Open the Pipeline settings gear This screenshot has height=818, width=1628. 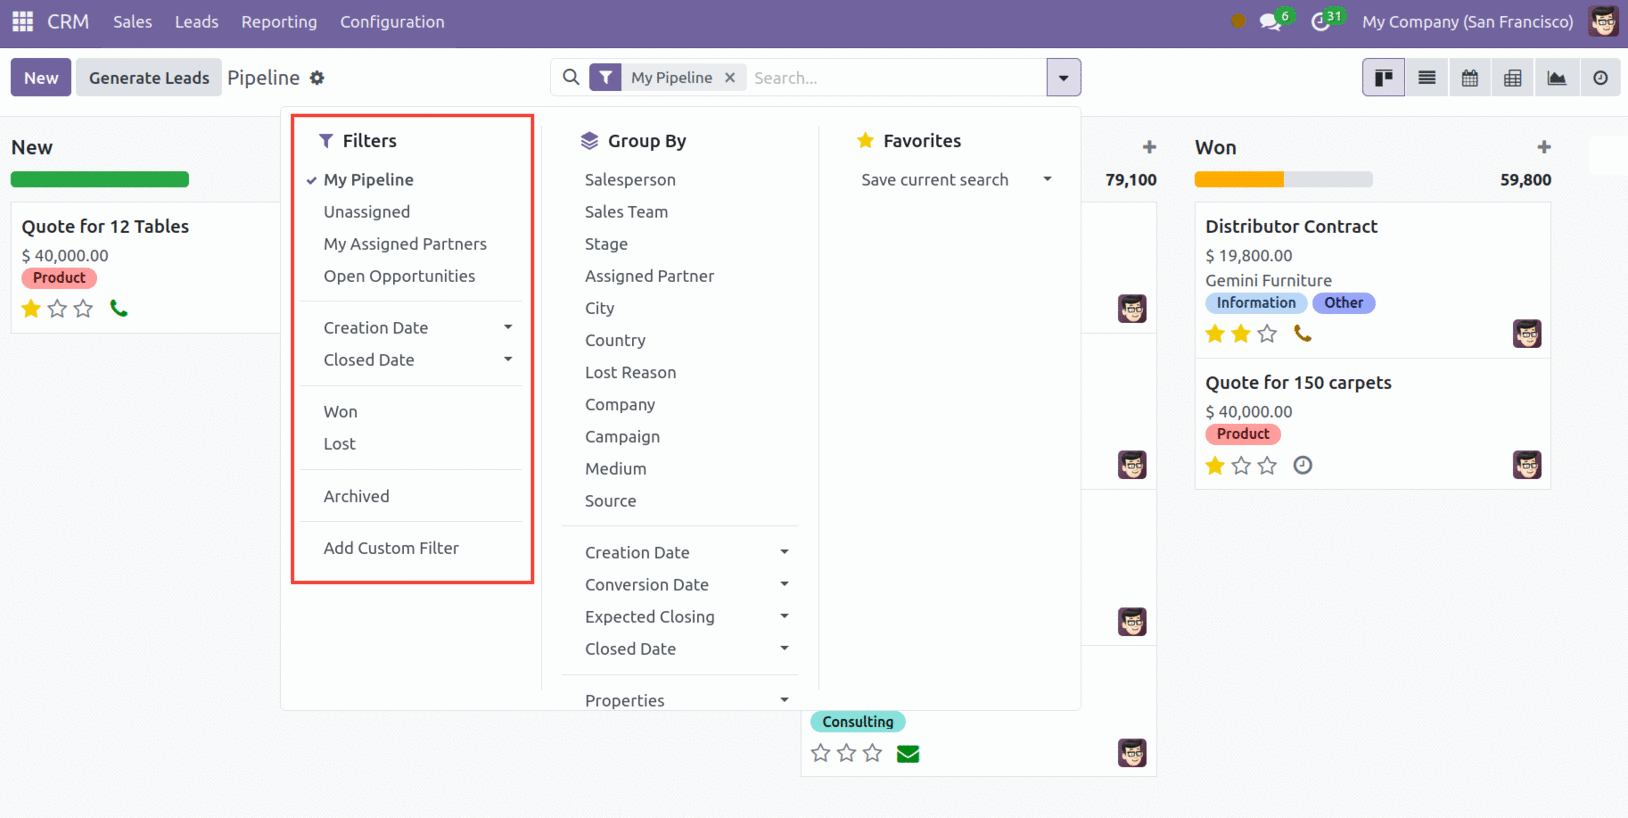coord(317,78)
